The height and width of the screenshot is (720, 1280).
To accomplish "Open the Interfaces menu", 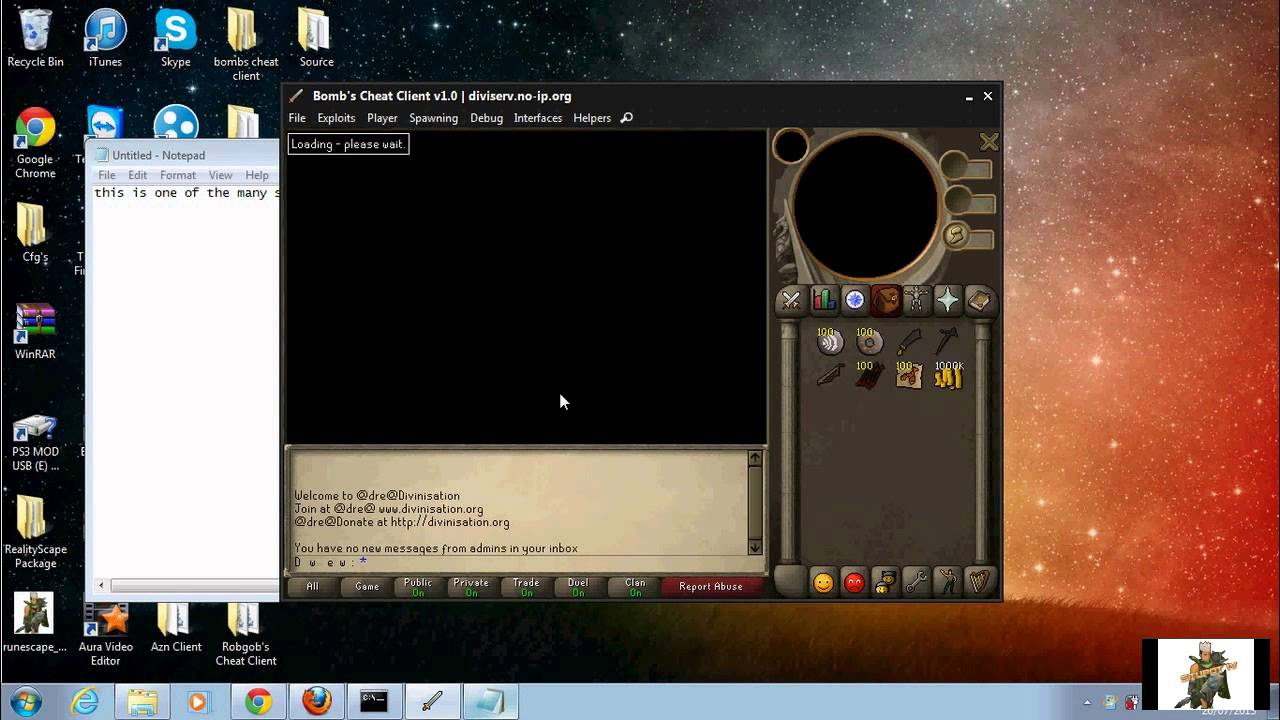I will pyautogui.click(x=538, y=118).
